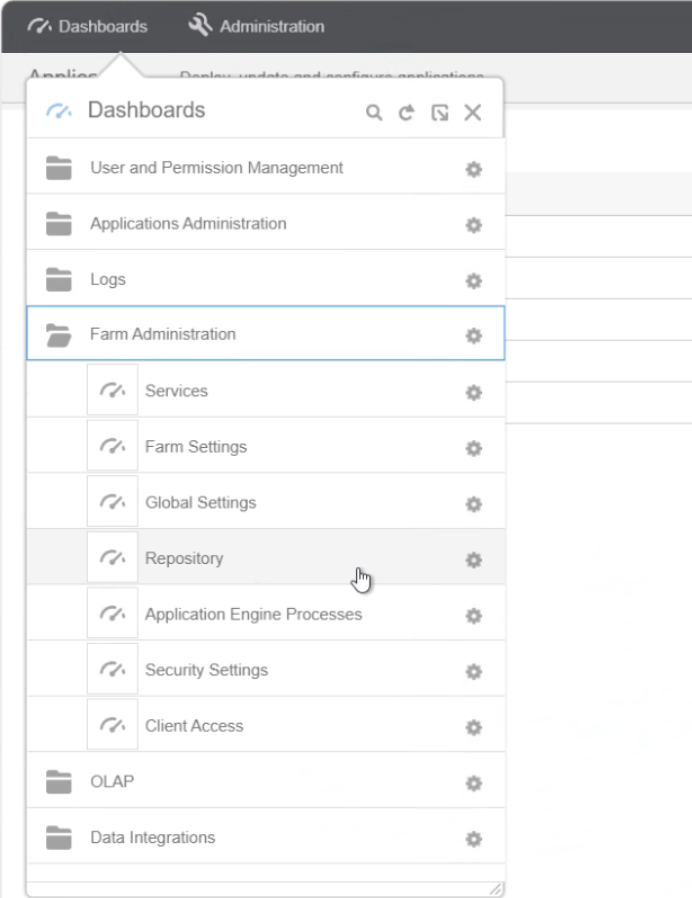Pop out the Dashboards panel
692x898 pixels.
[439, 112]
